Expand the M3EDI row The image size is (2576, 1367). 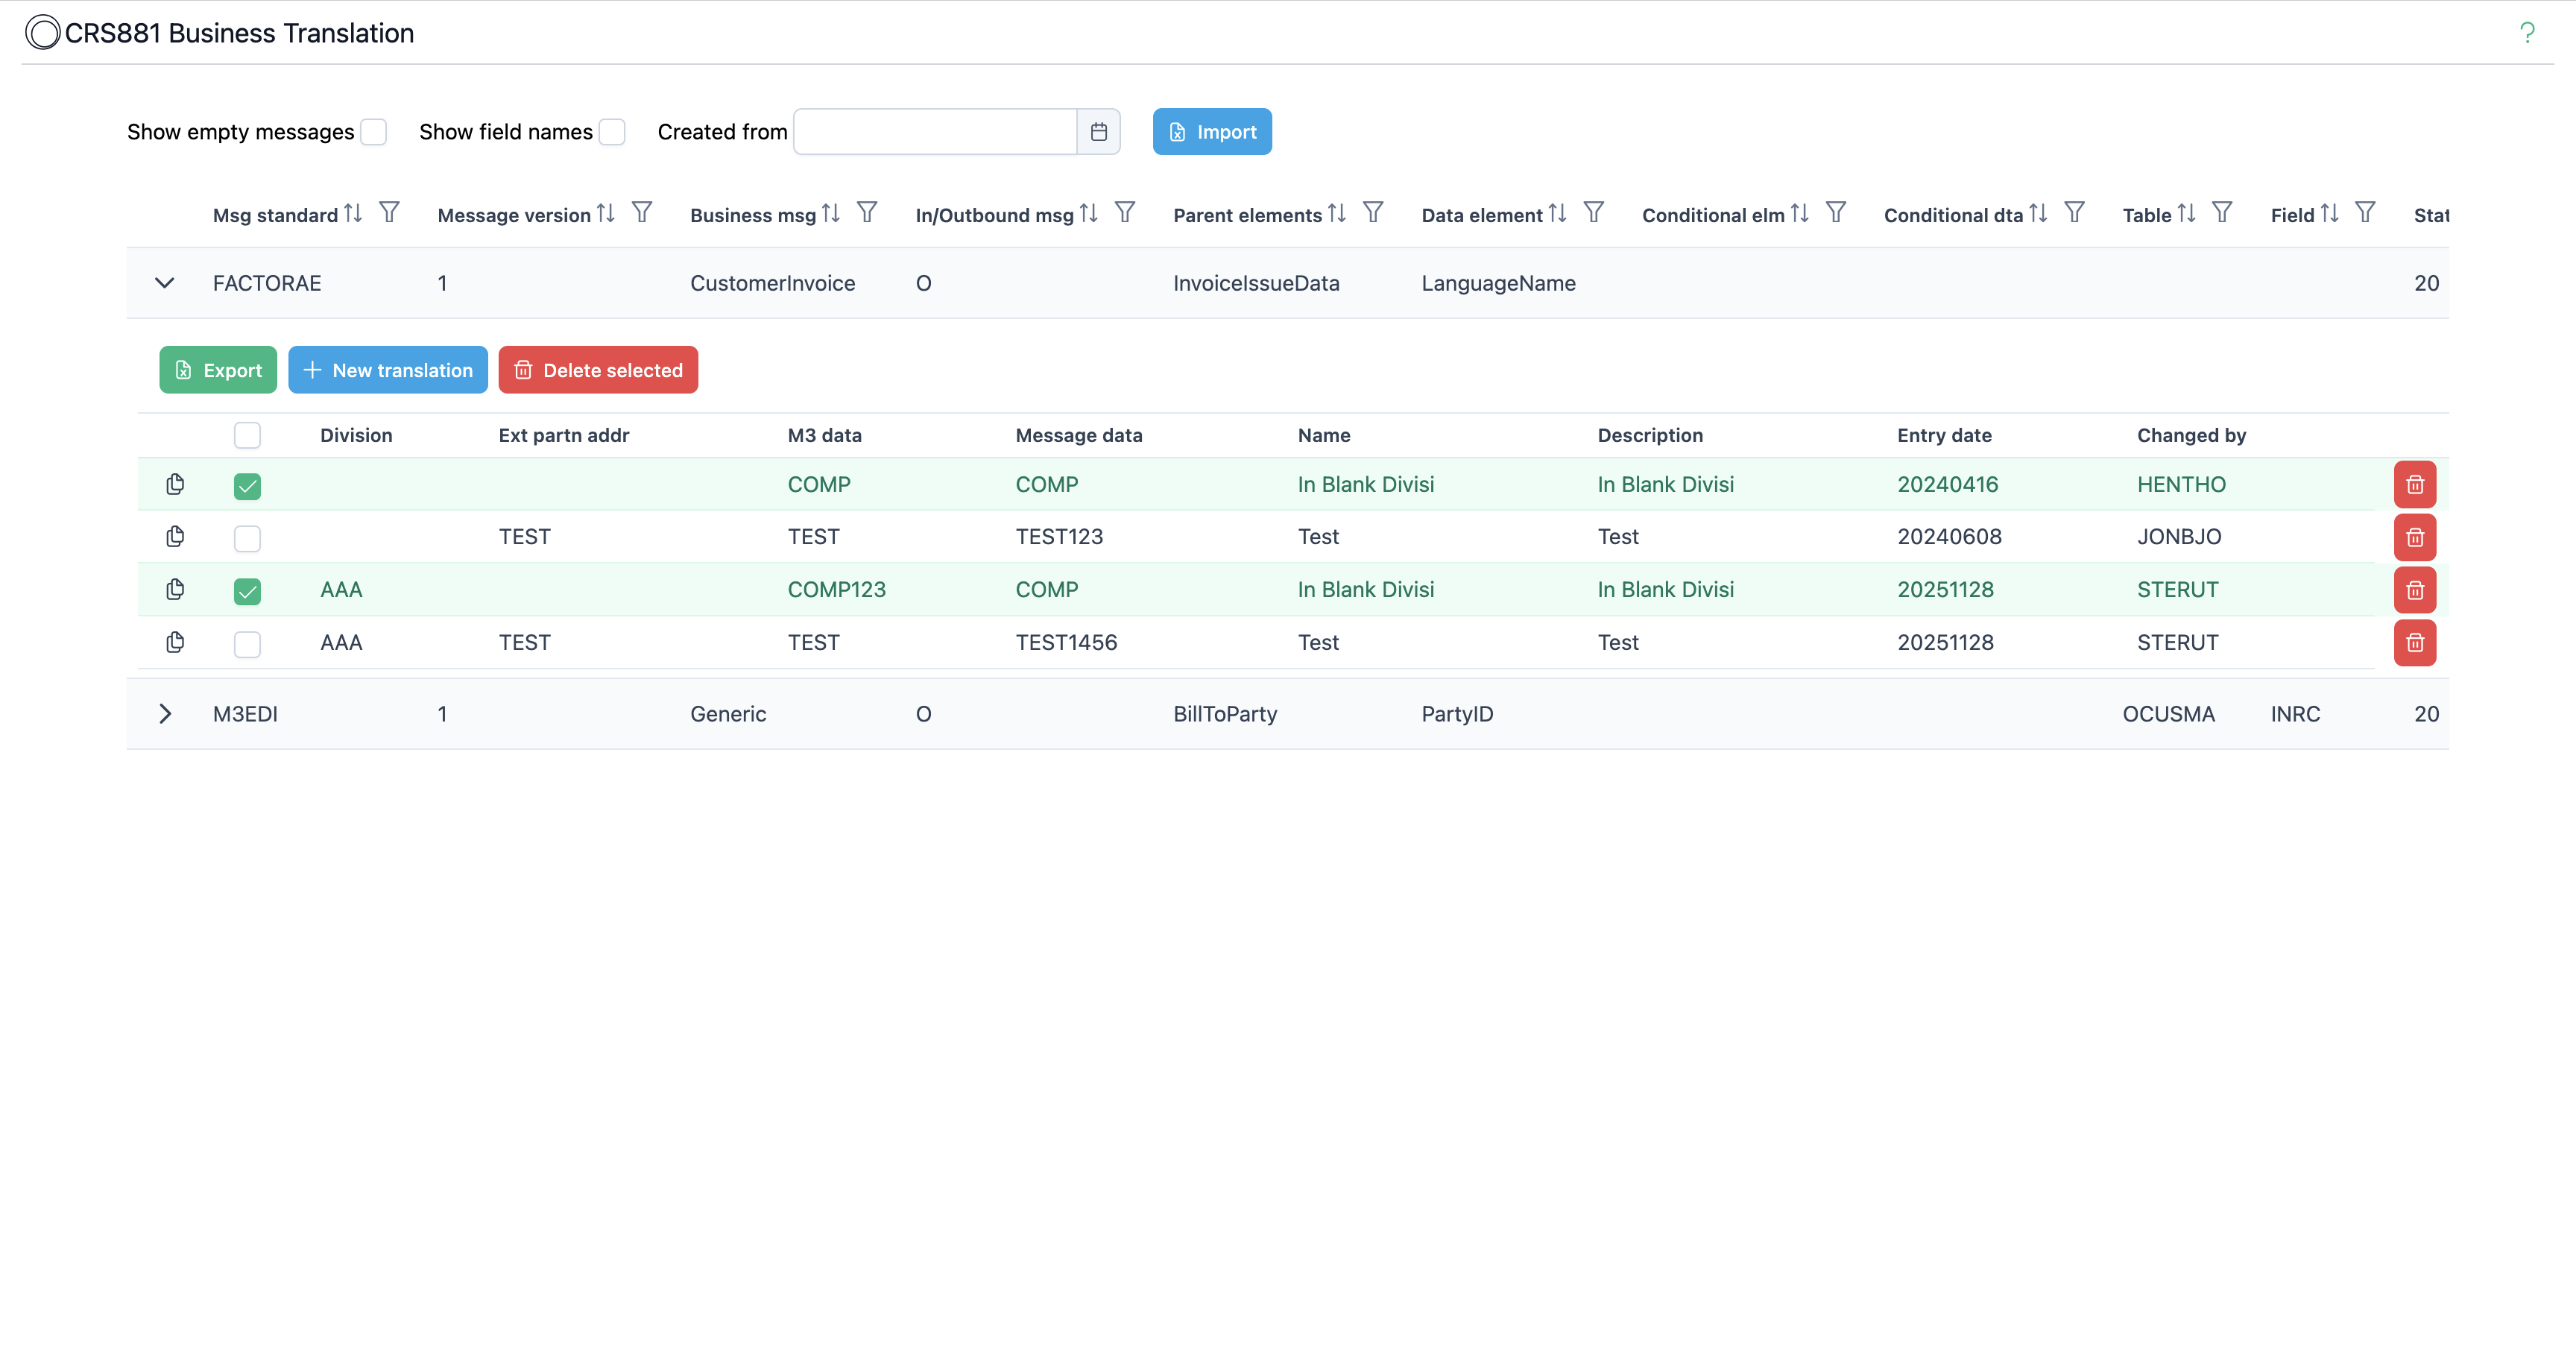pyautogui.click(x=165, y=713)
